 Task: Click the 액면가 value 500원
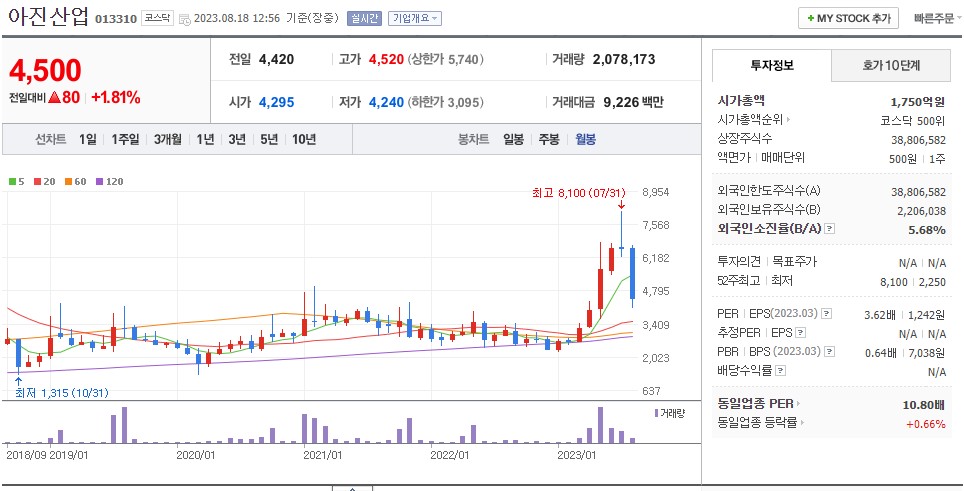click(903, 159)
